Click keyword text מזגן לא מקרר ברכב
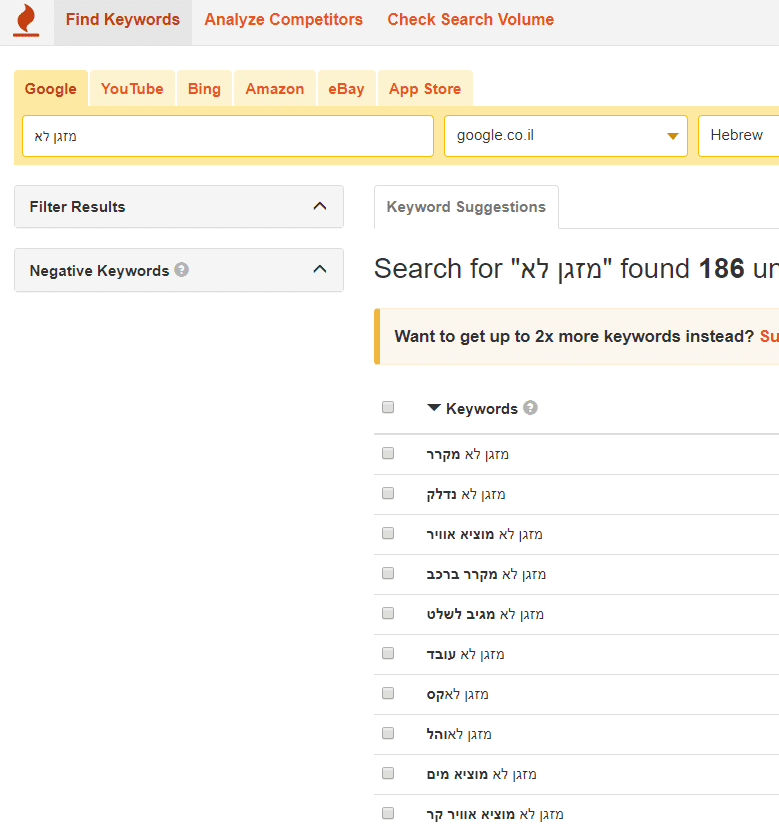 (487, 574)
